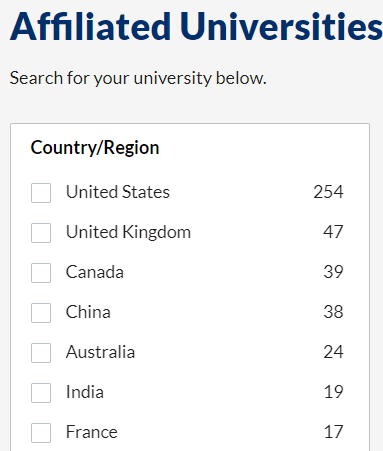Choose the Canada filter label
Screen dimensions: 383x451
[x=95, y=272]
